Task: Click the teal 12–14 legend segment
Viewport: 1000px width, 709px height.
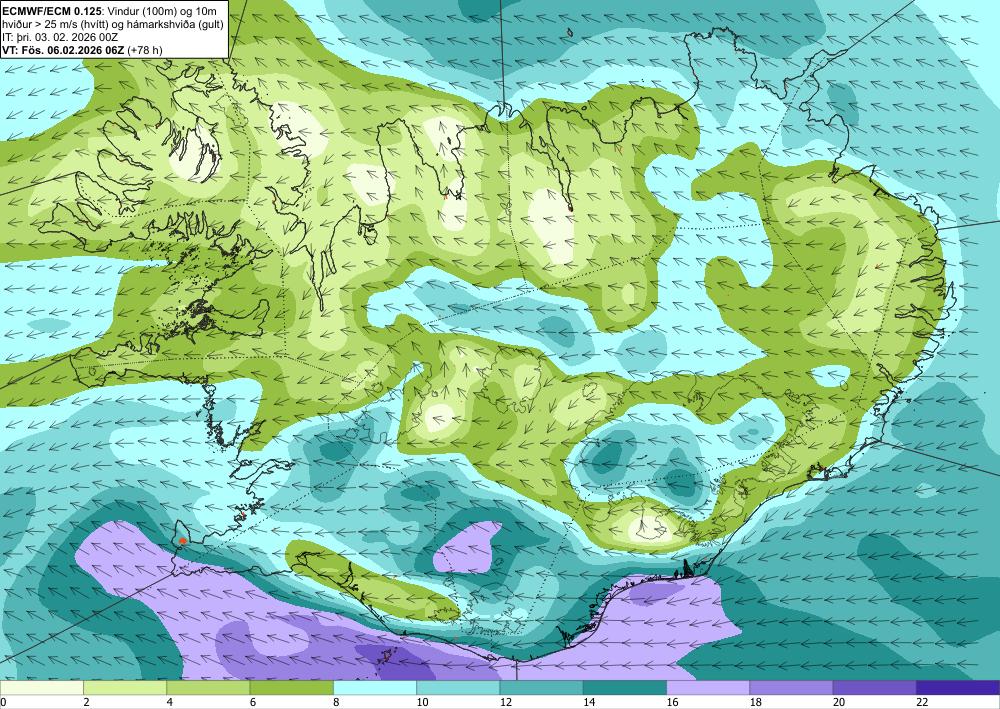Action: pyautogui.click(x=541, y=688)
